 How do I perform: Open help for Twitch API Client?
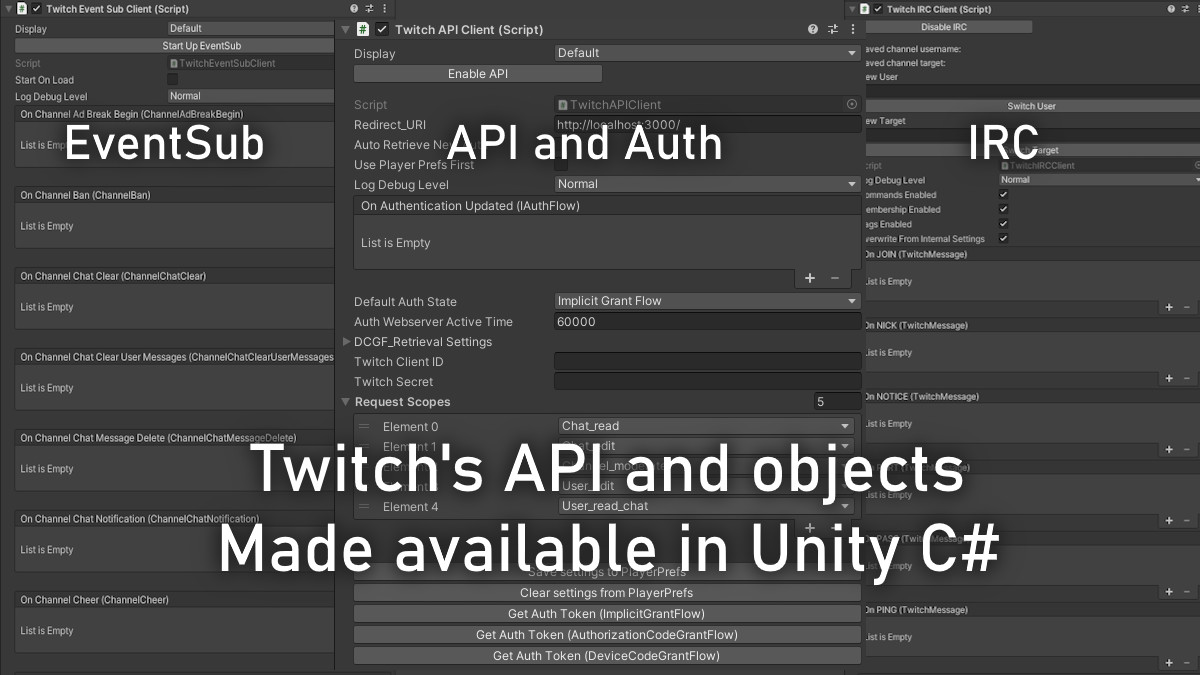pos(813,30)
